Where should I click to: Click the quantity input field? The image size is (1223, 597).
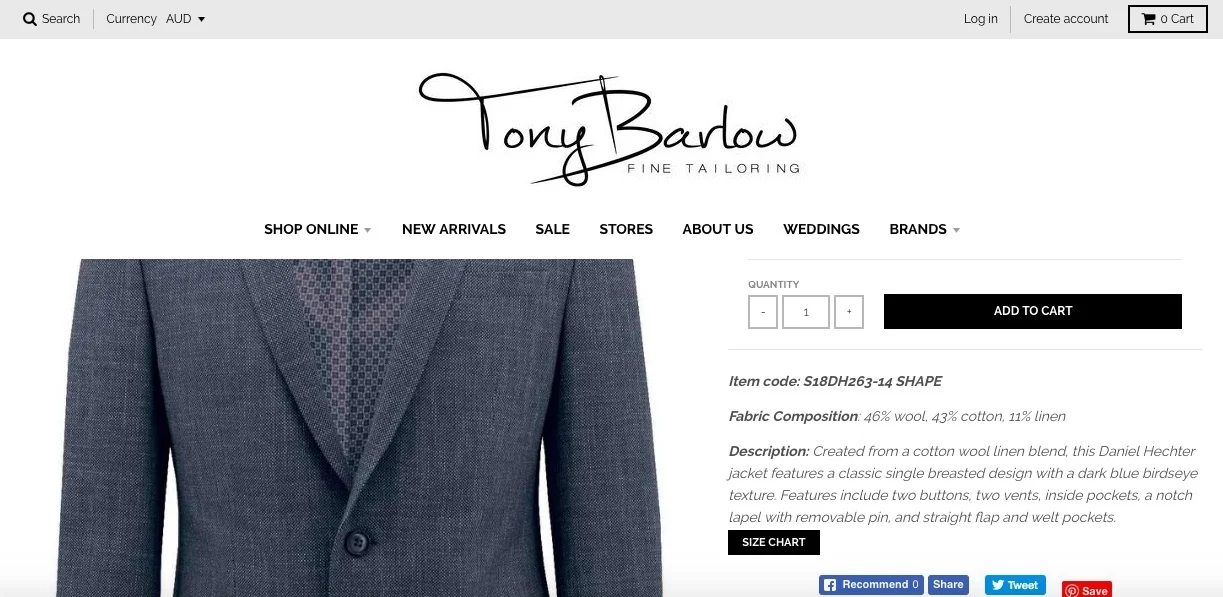[x=806, y=312]
